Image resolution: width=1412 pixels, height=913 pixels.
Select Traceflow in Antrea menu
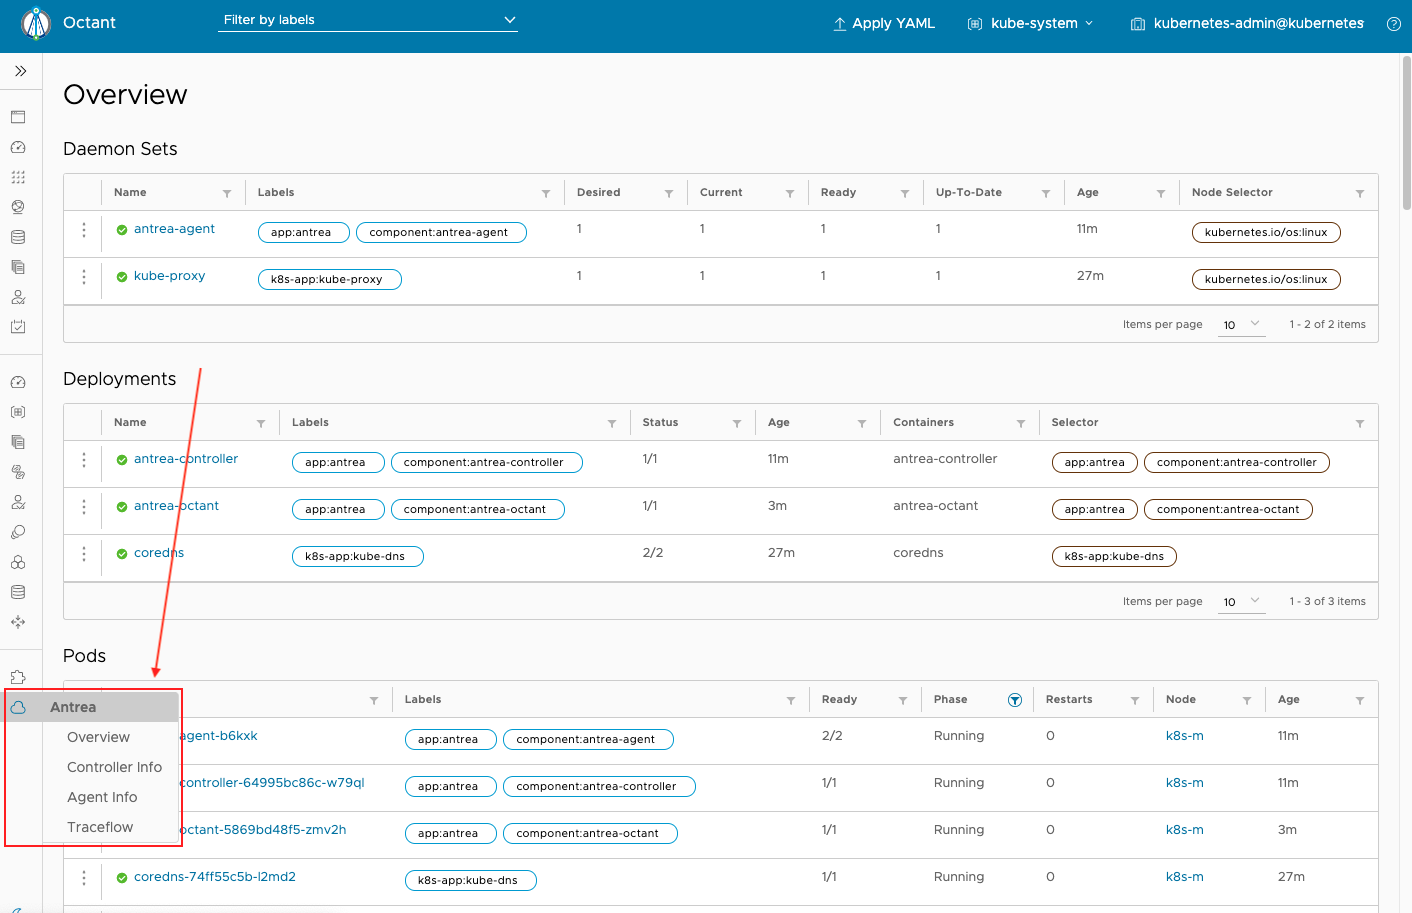click(x=100, y=827)
